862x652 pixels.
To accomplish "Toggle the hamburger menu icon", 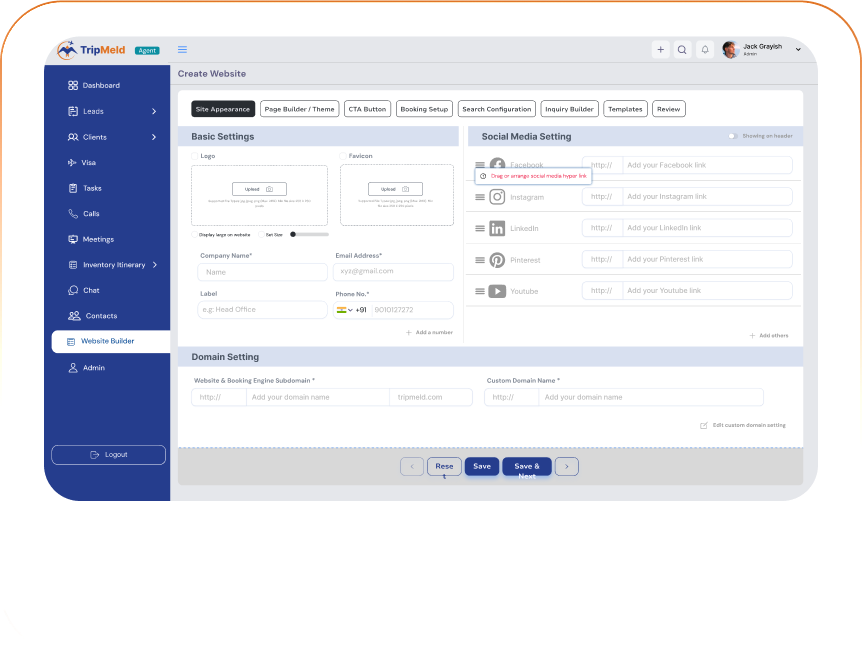I will [182, 49].
